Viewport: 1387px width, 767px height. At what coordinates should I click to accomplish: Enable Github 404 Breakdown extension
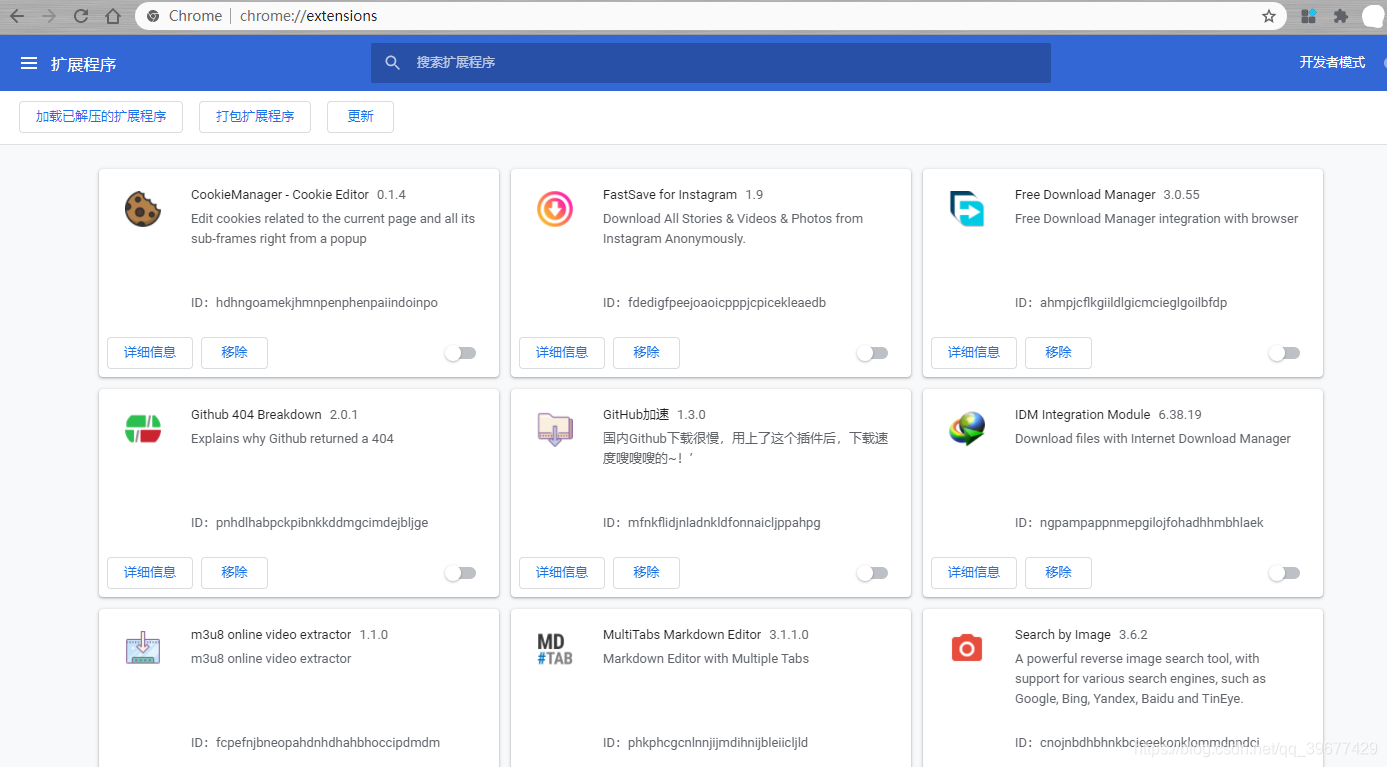click(461, 573)
